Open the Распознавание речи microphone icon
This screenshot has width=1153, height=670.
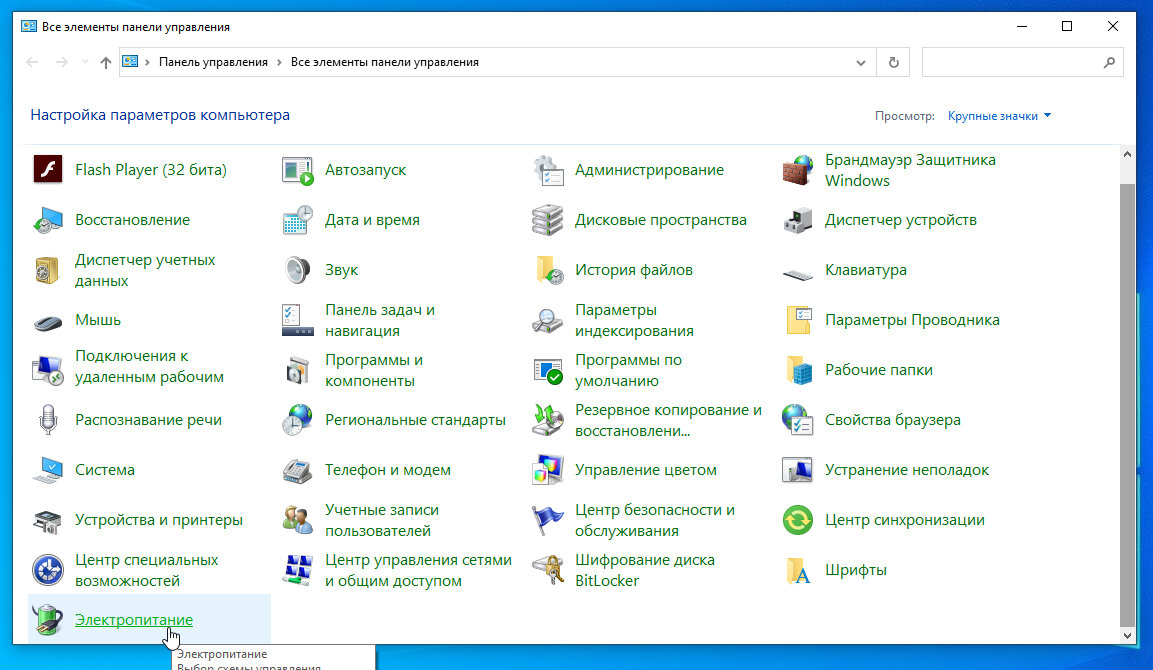[x=48, y=420]
